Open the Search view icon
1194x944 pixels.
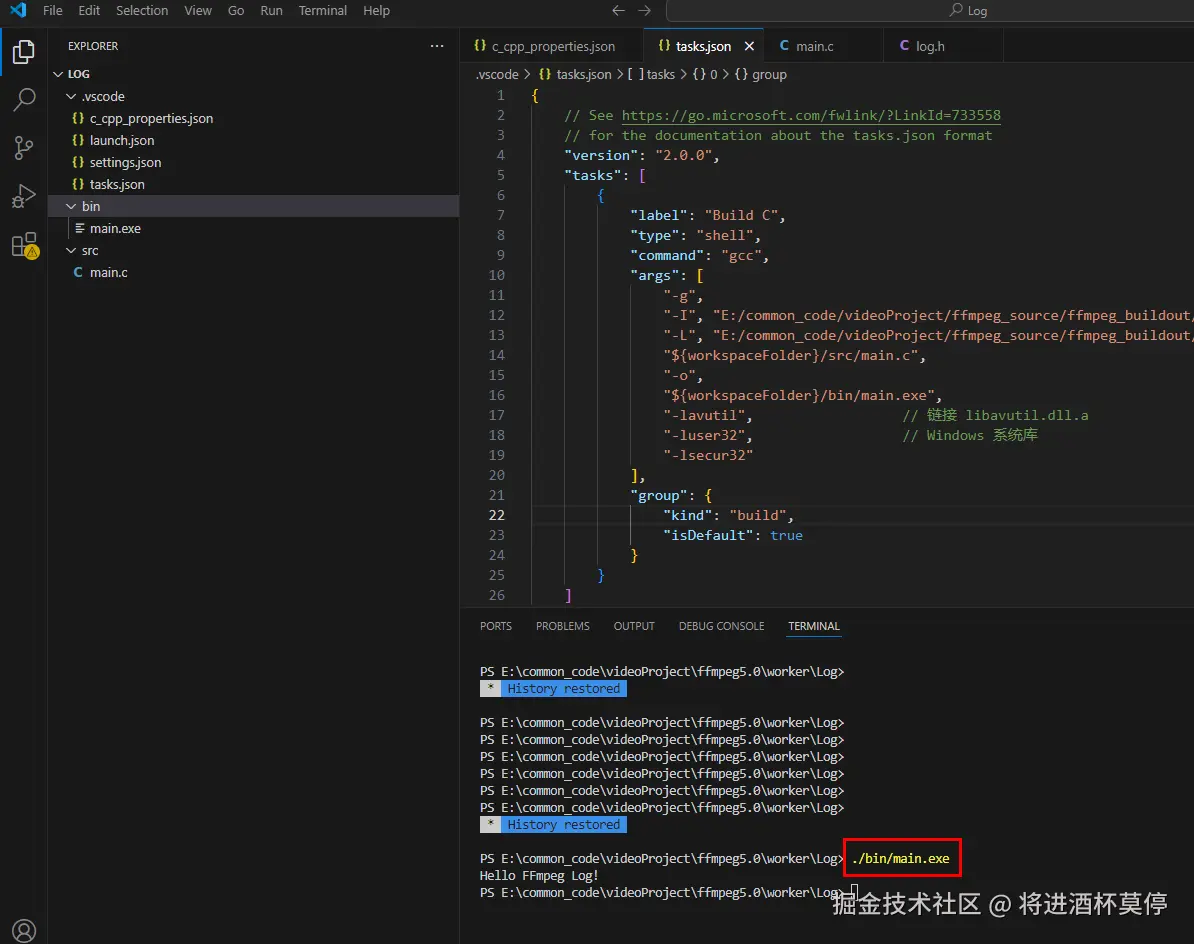(x=24, y=99)
